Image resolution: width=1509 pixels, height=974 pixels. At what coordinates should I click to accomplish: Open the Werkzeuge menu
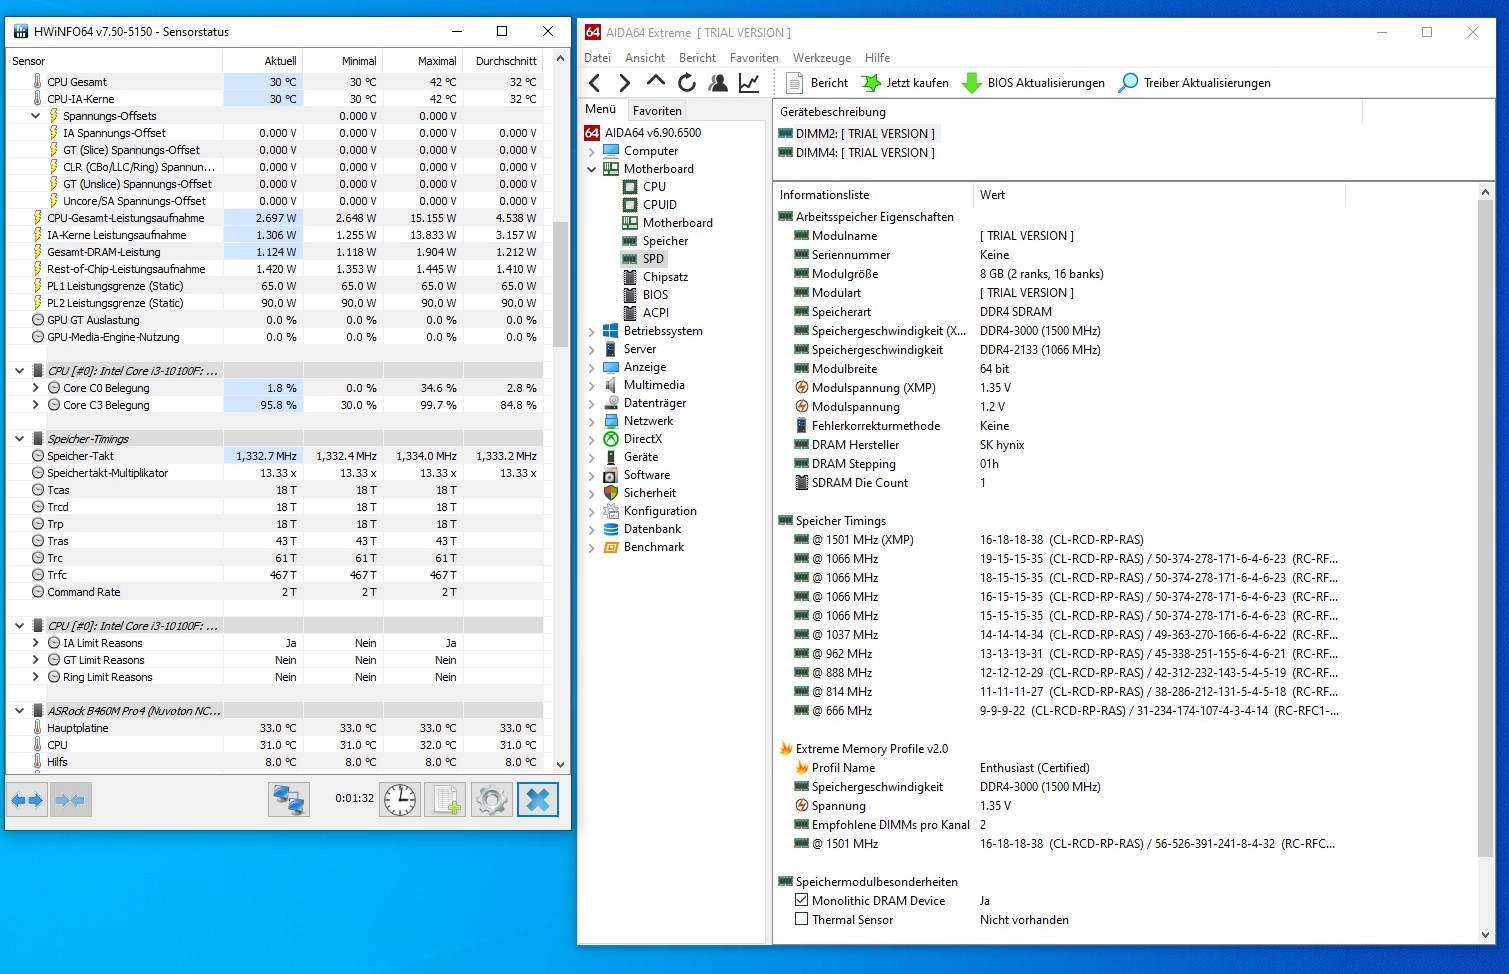821,57
